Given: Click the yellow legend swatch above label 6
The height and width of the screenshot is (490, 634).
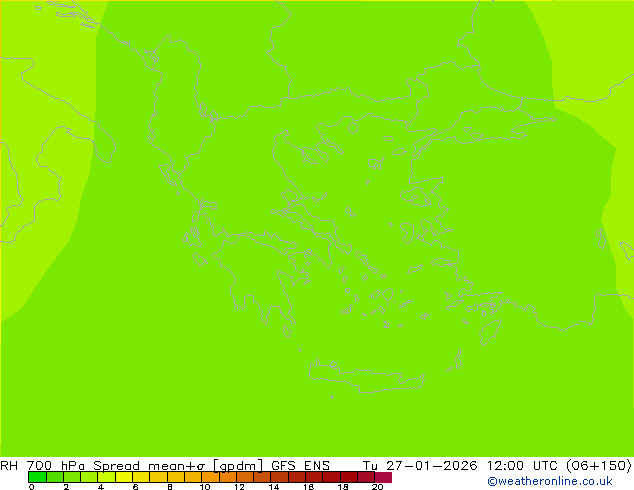Looking at the screenshot, I should pos(141,477).
